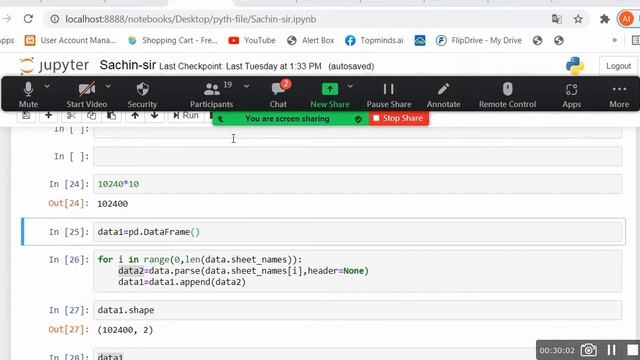Click Stop Share button
The height and width of the screenshot is (360, 640).
click(x=399, y=118)
